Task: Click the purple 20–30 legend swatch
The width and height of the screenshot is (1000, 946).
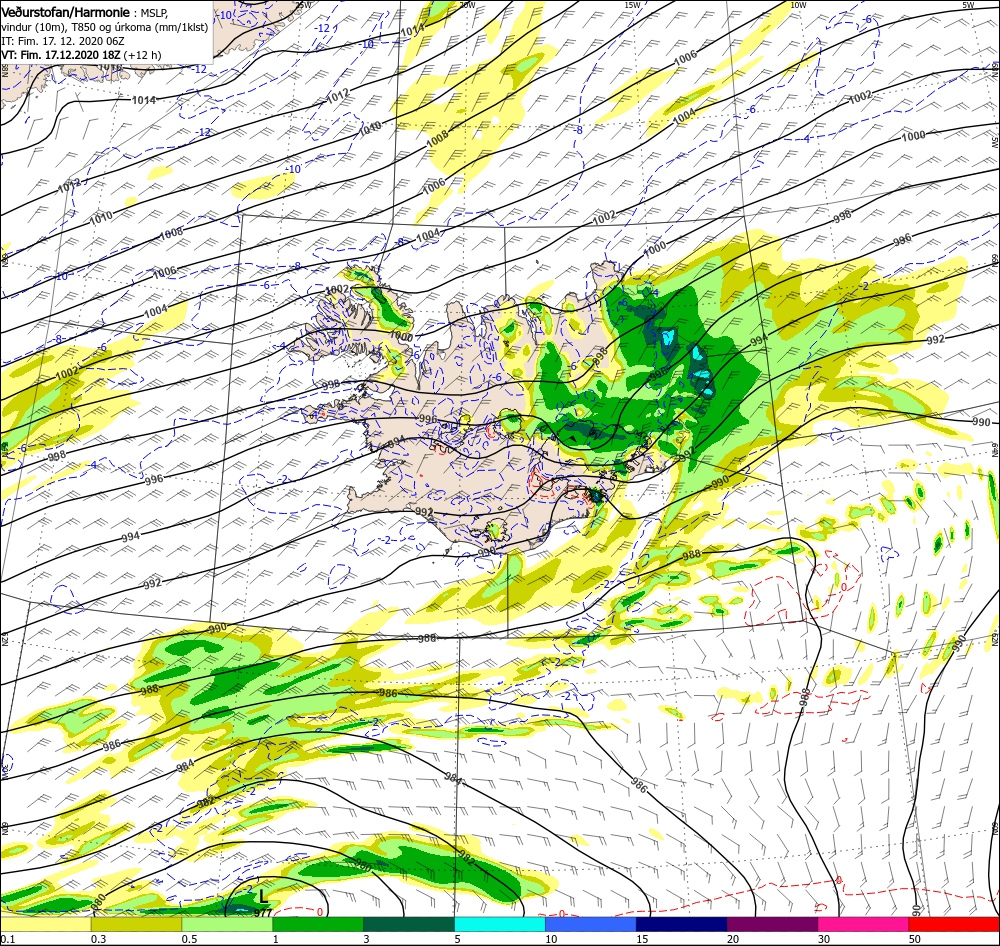Action: click(772, 924)
